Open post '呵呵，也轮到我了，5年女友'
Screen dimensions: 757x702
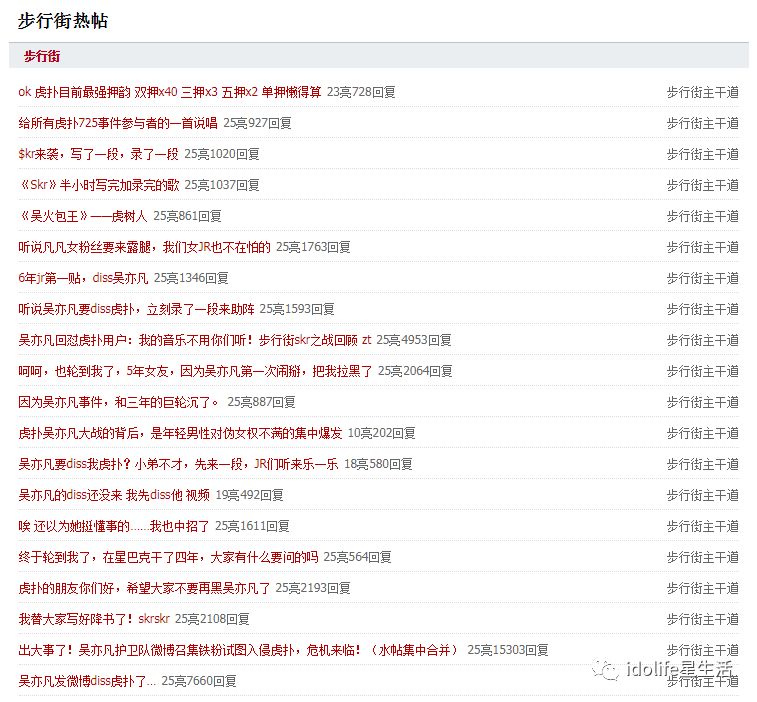click(196, 371)
